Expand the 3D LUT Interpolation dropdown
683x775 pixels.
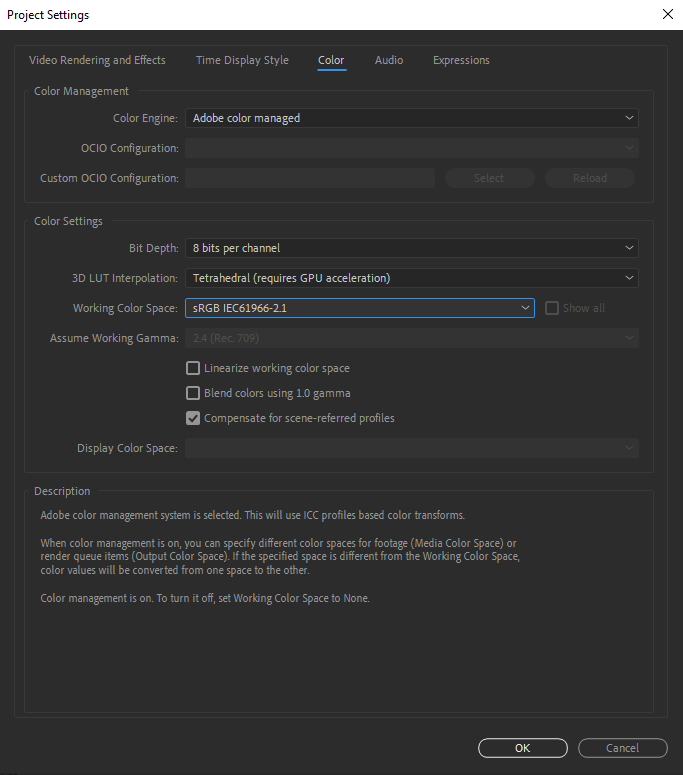point(411,278)
